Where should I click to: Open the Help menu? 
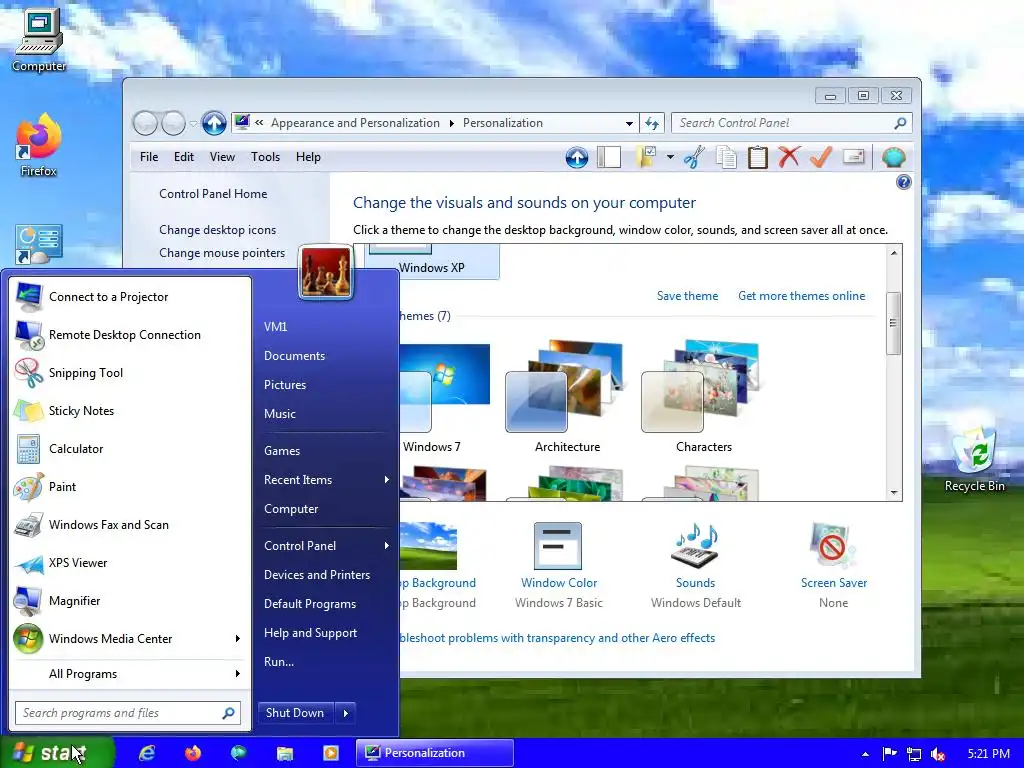[x=308, y=157]
